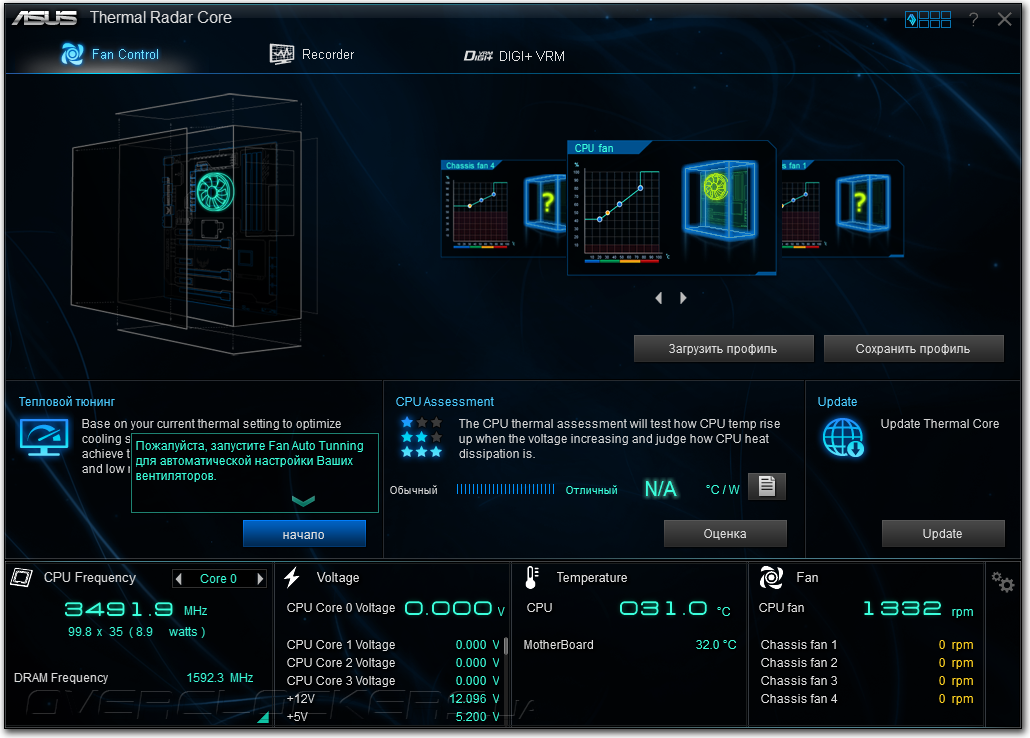Open the DIGI+ VRM tab
The image size is (1030, 738).
(x=514, y=56)
